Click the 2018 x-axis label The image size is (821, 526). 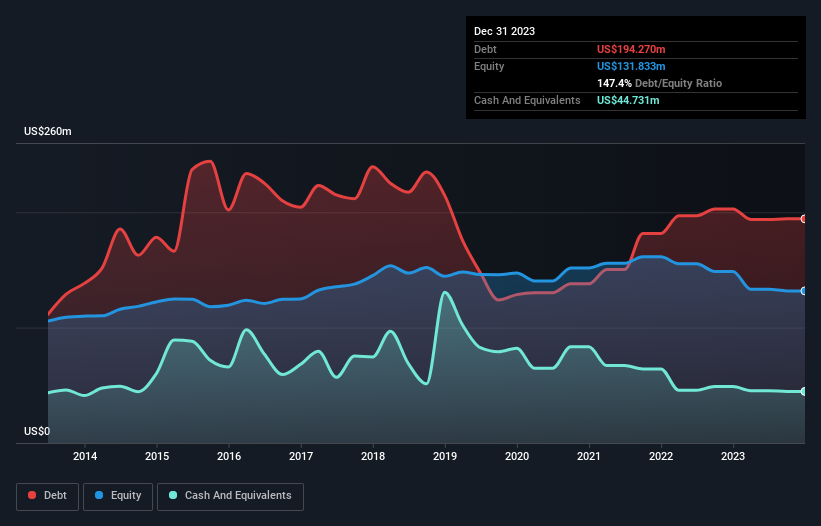click(x=373, y=456)
